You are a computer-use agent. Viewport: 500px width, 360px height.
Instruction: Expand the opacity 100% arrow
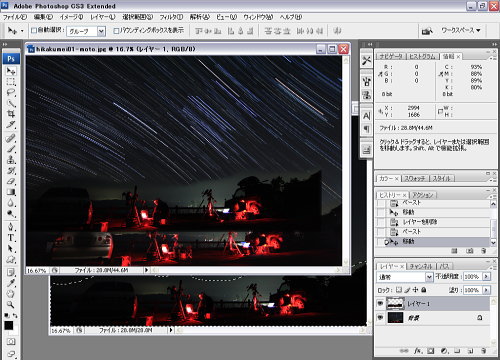click(x=486, y=277)
